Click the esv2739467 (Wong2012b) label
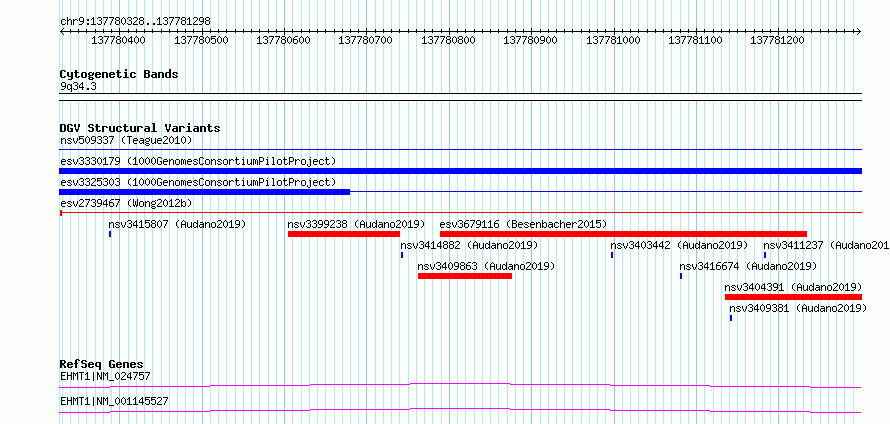 tap(126, 203)
